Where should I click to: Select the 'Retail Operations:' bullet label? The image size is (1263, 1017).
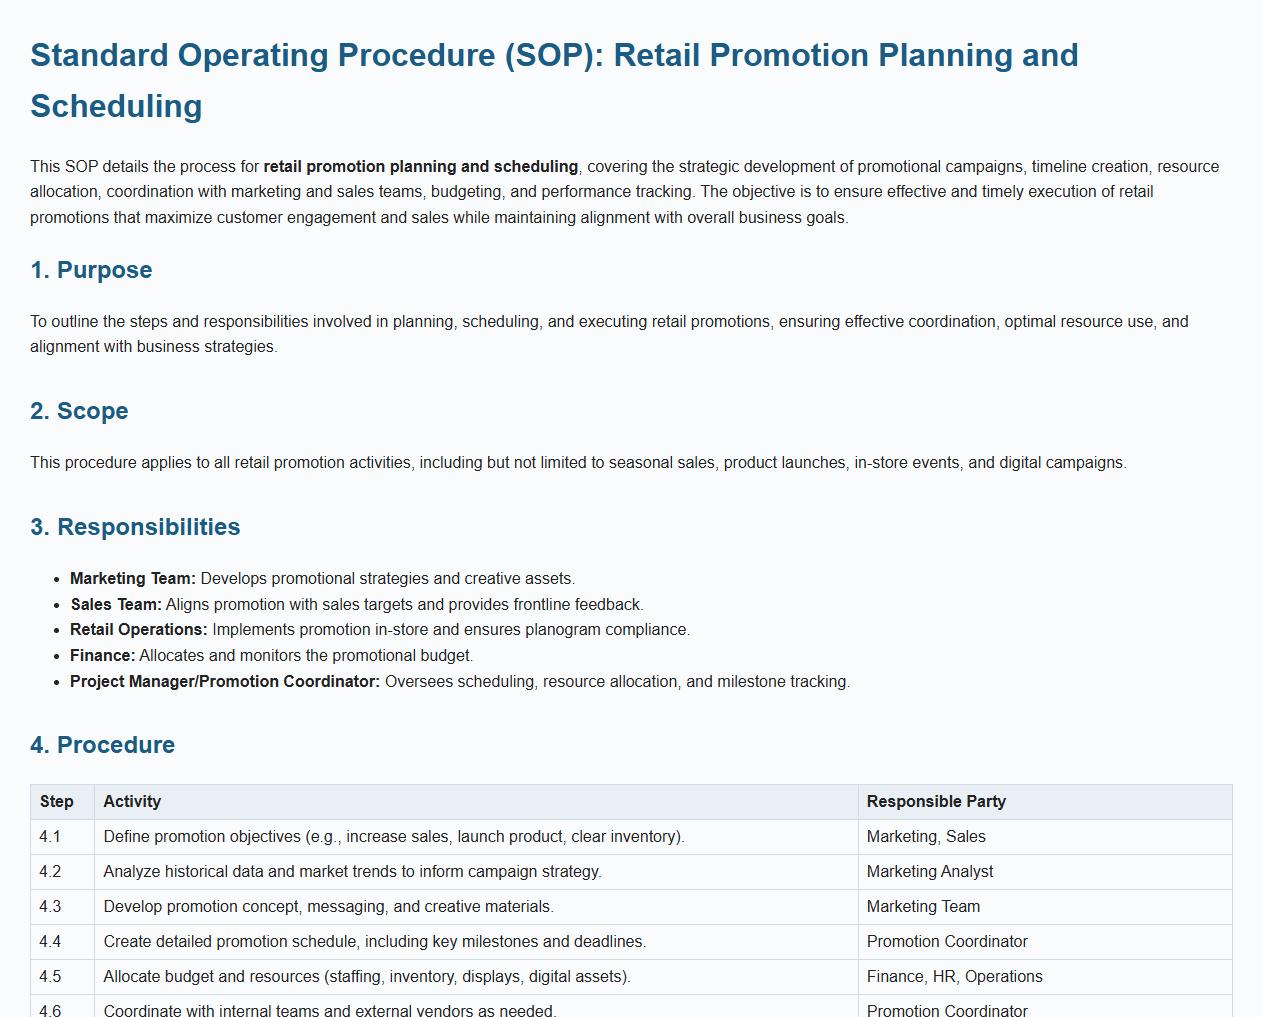[x=138, y=630]
